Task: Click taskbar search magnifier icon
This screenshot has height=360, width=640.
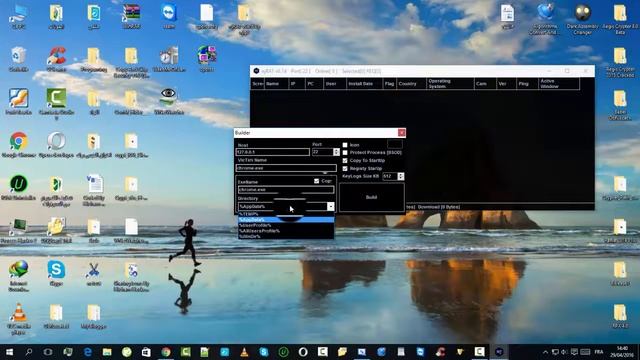Action: pyautogui.click(x=29, y=352)
